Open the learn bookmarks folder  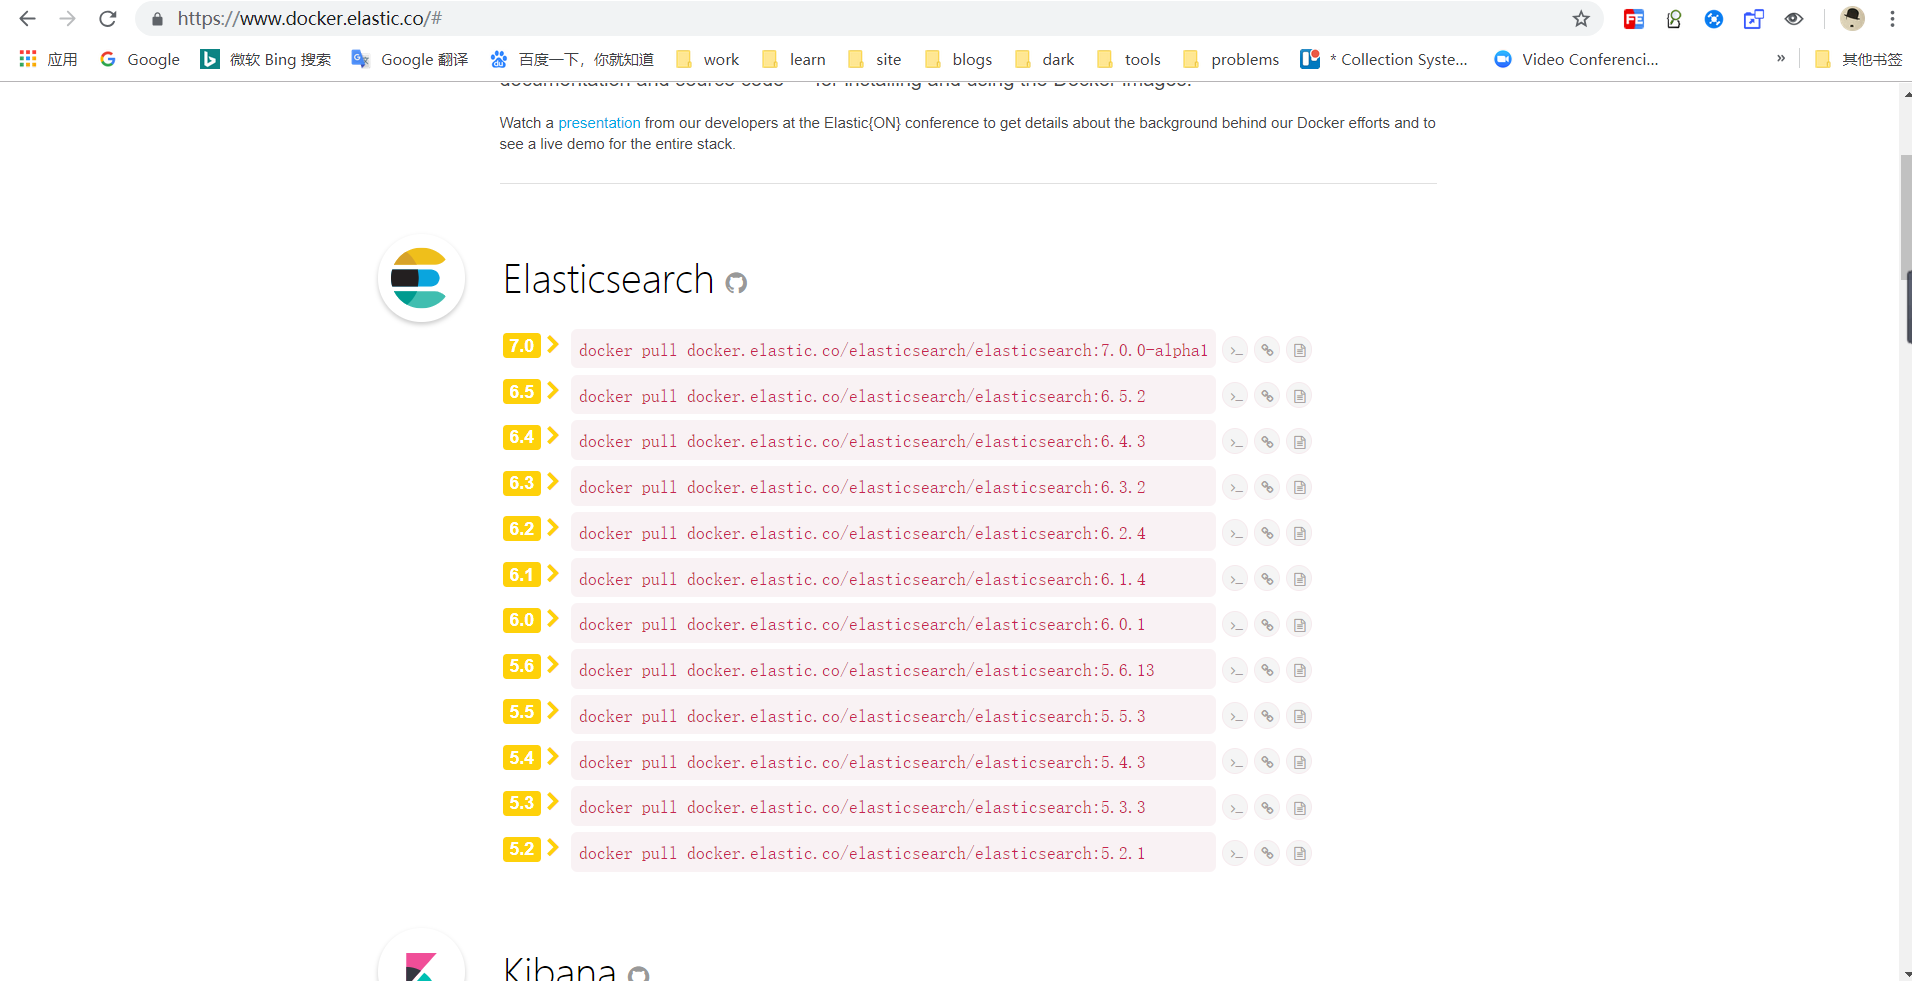(794, 59)
